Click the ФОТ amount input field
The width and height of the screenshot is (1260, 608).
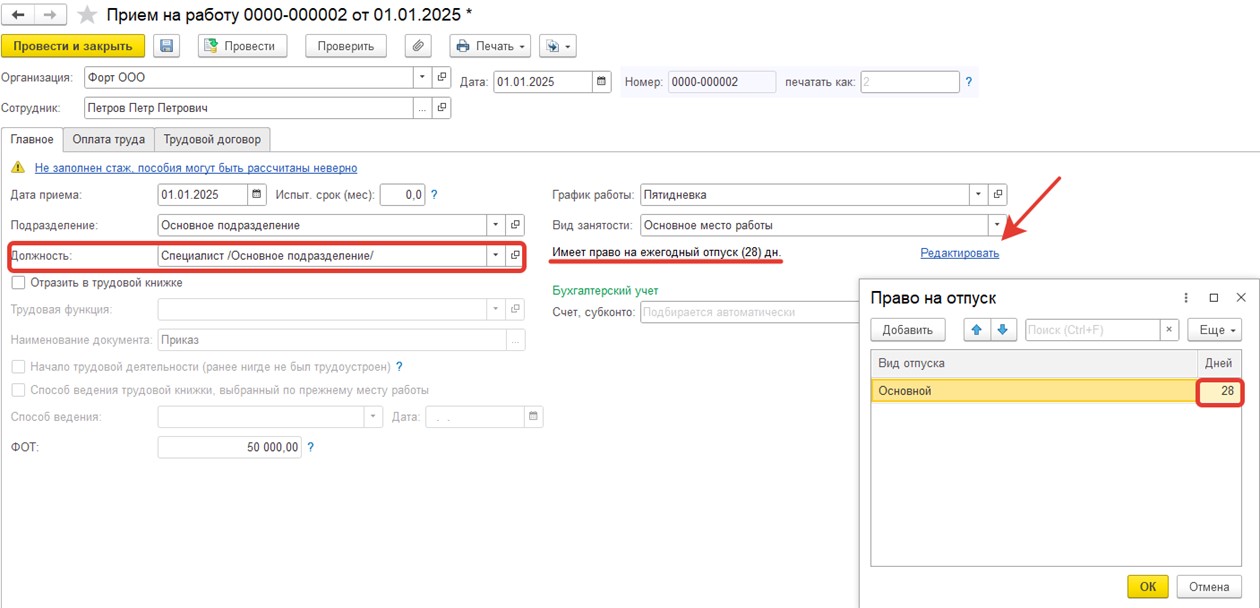[230, 447]
